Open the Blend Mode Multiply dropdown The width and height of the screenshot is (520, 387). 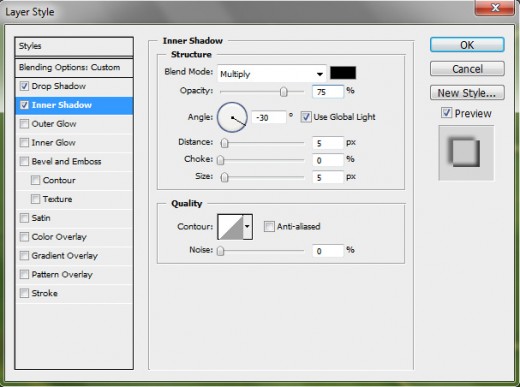(x=272, y=74)
